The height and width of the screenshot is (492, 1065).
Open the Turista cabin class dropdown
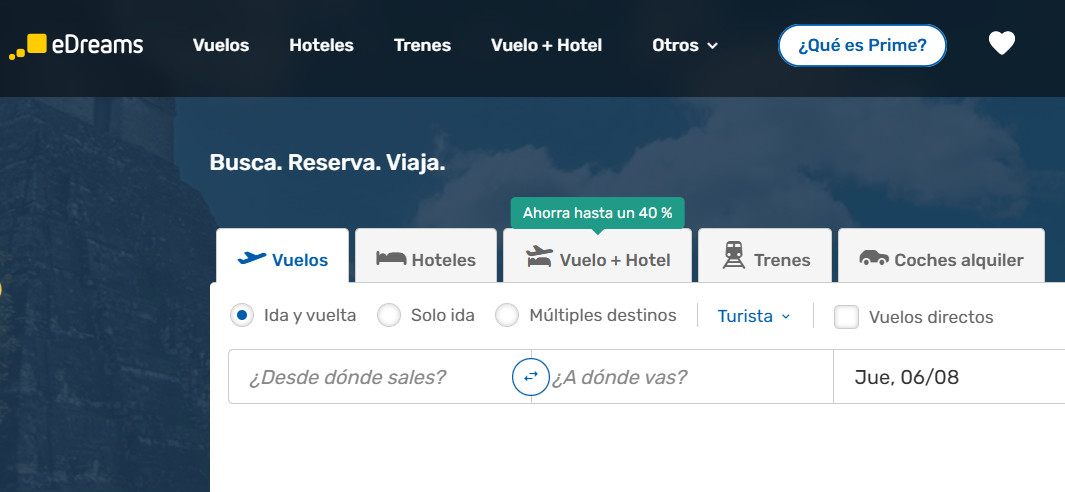[x=754, y=316]
